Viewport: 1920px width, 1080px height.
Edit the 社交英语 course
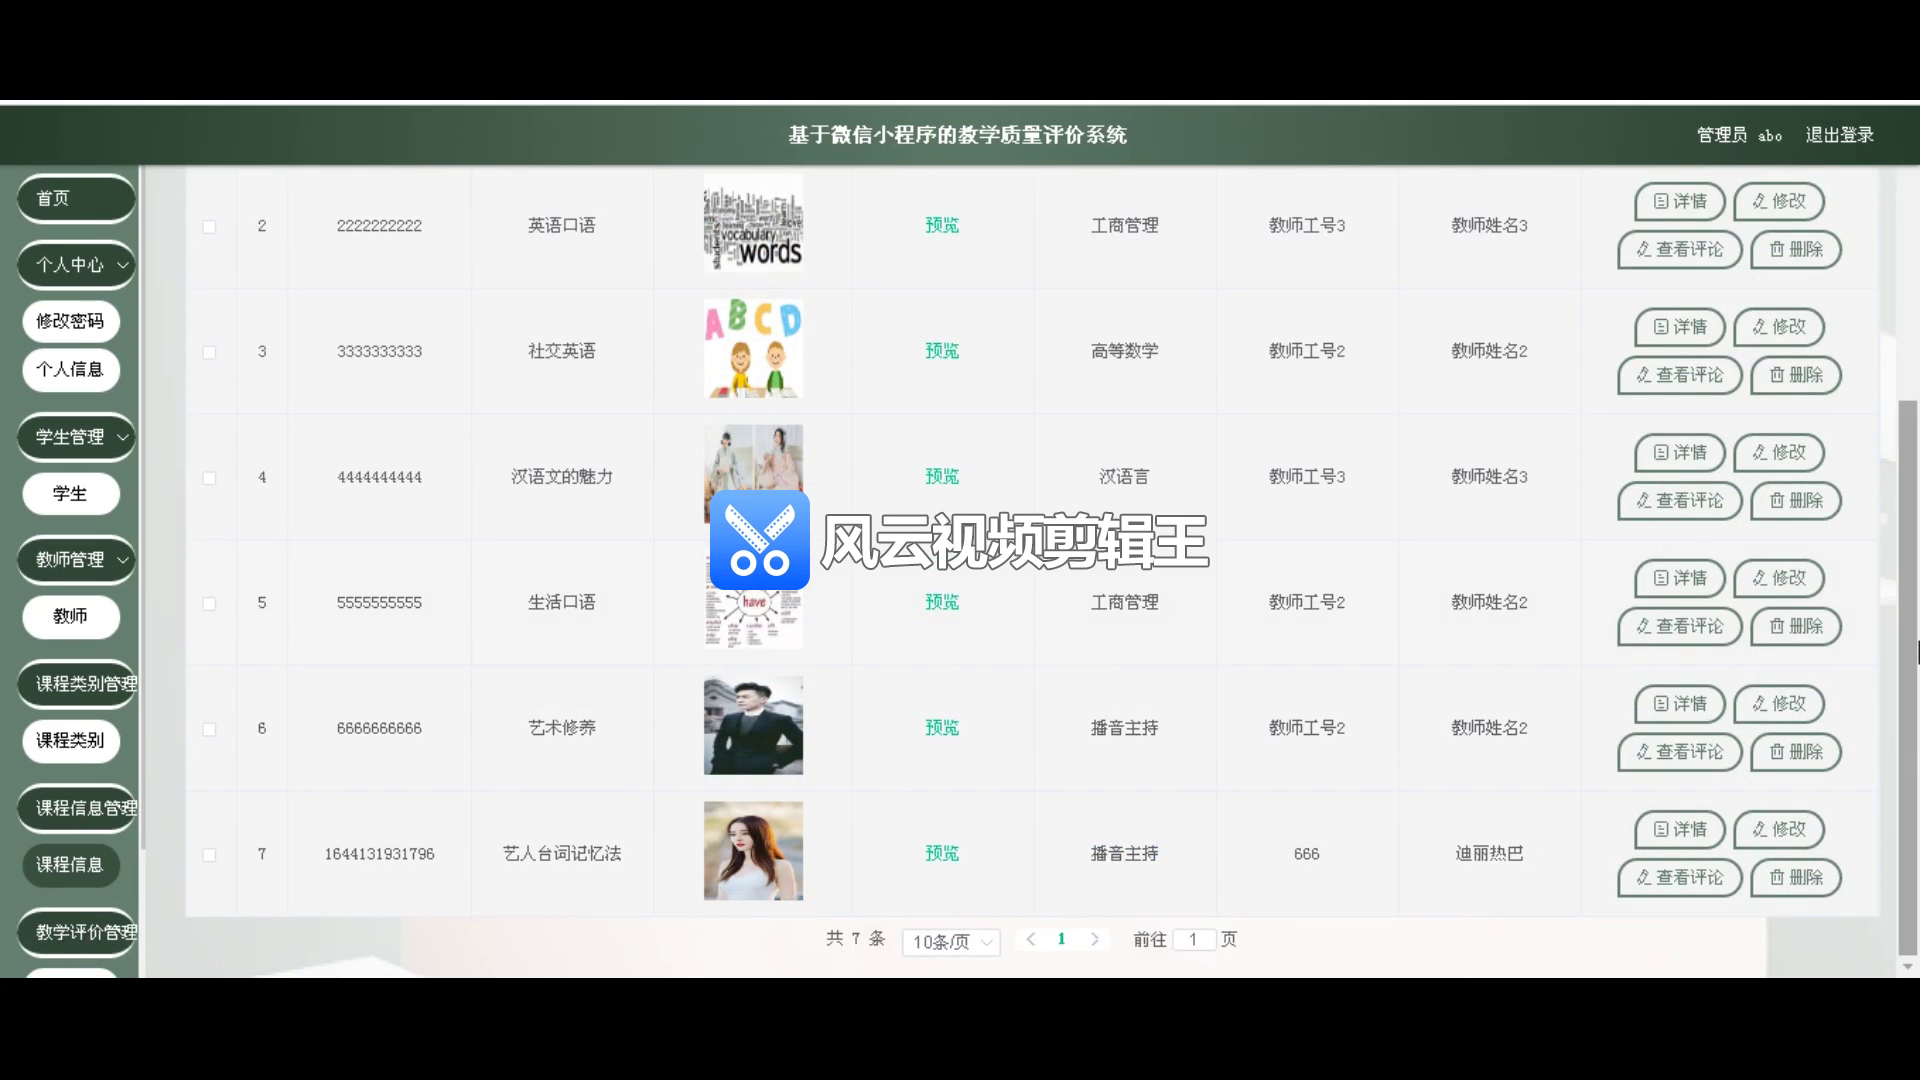[1779, 327]
